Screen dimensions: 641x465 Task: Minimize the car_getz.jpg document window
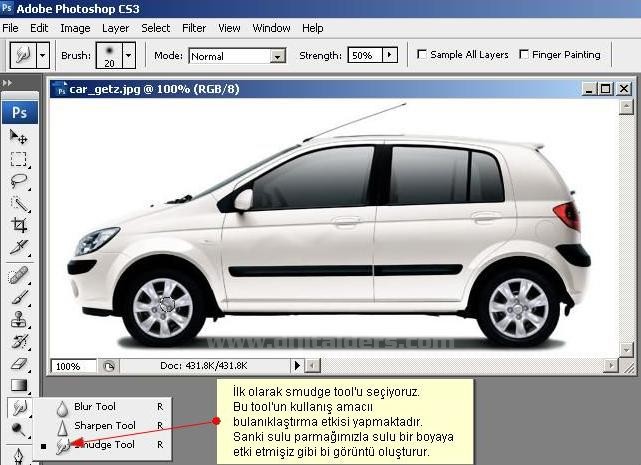point(589,88)
